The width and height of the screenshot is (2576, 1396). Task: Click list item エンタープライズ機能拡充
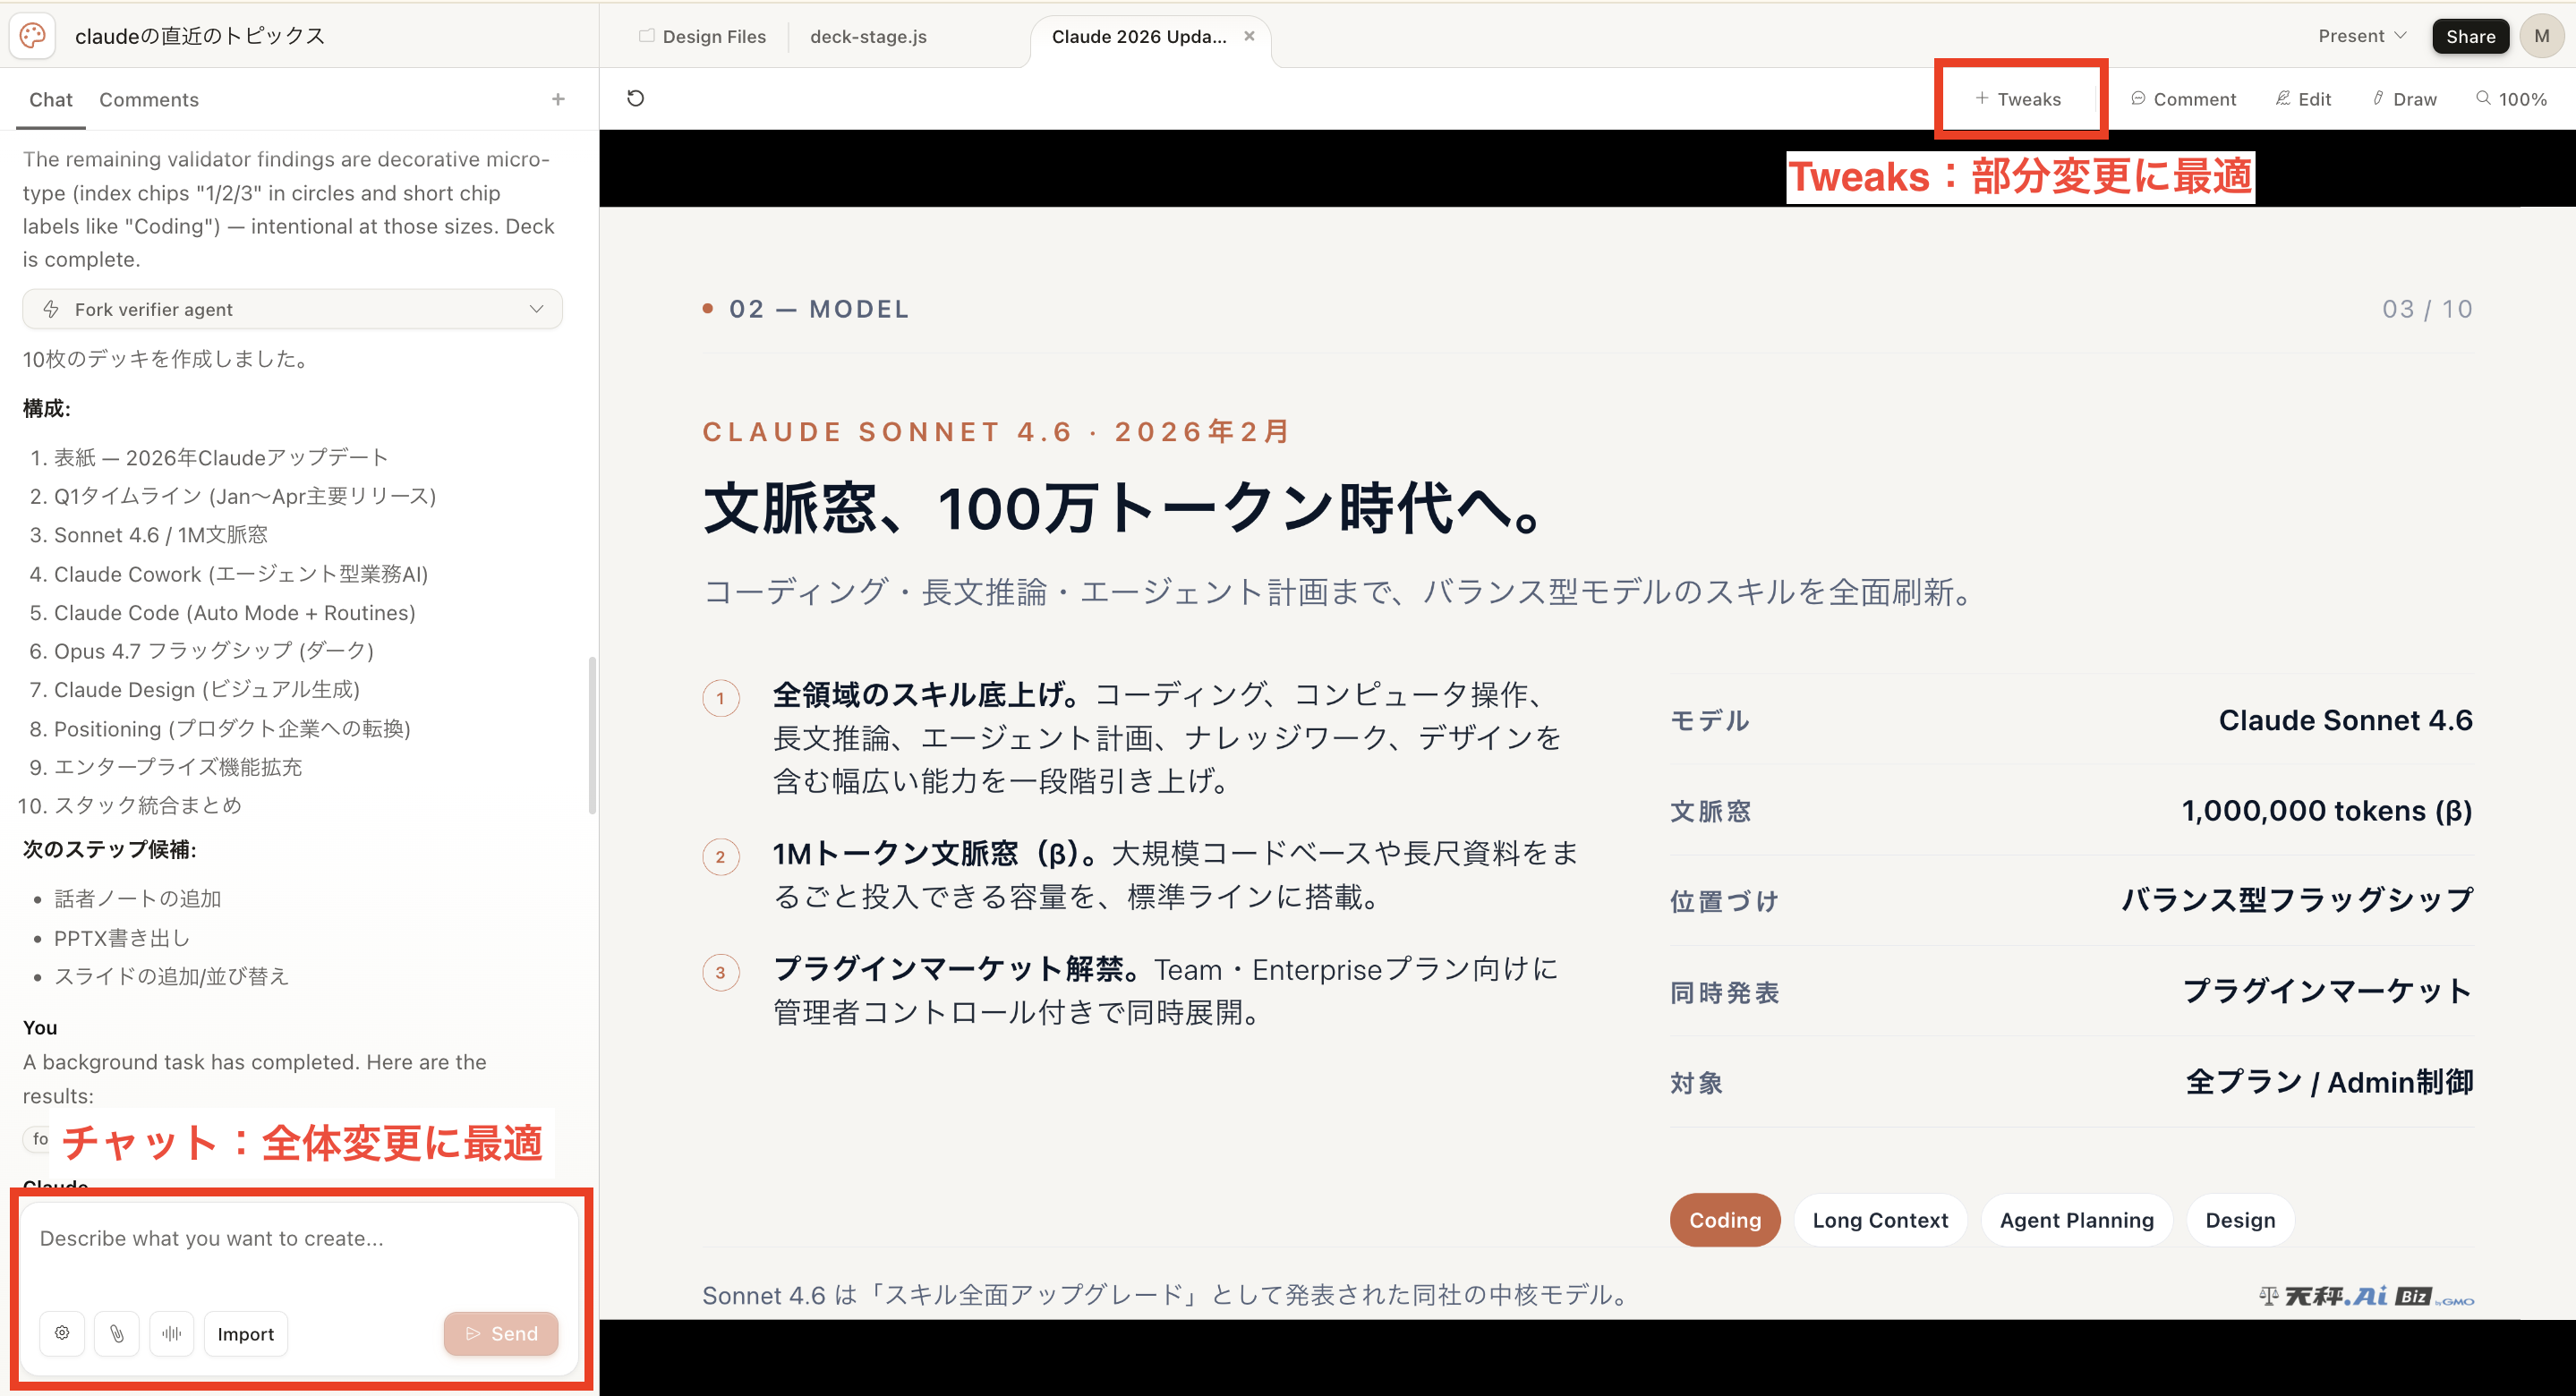(178, 767)
